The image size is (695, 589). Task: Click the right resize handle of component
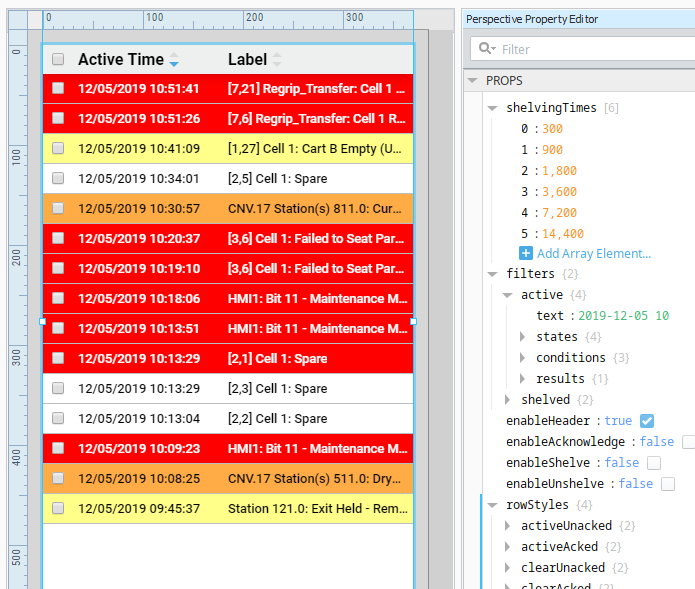click(x=414, y=321)
